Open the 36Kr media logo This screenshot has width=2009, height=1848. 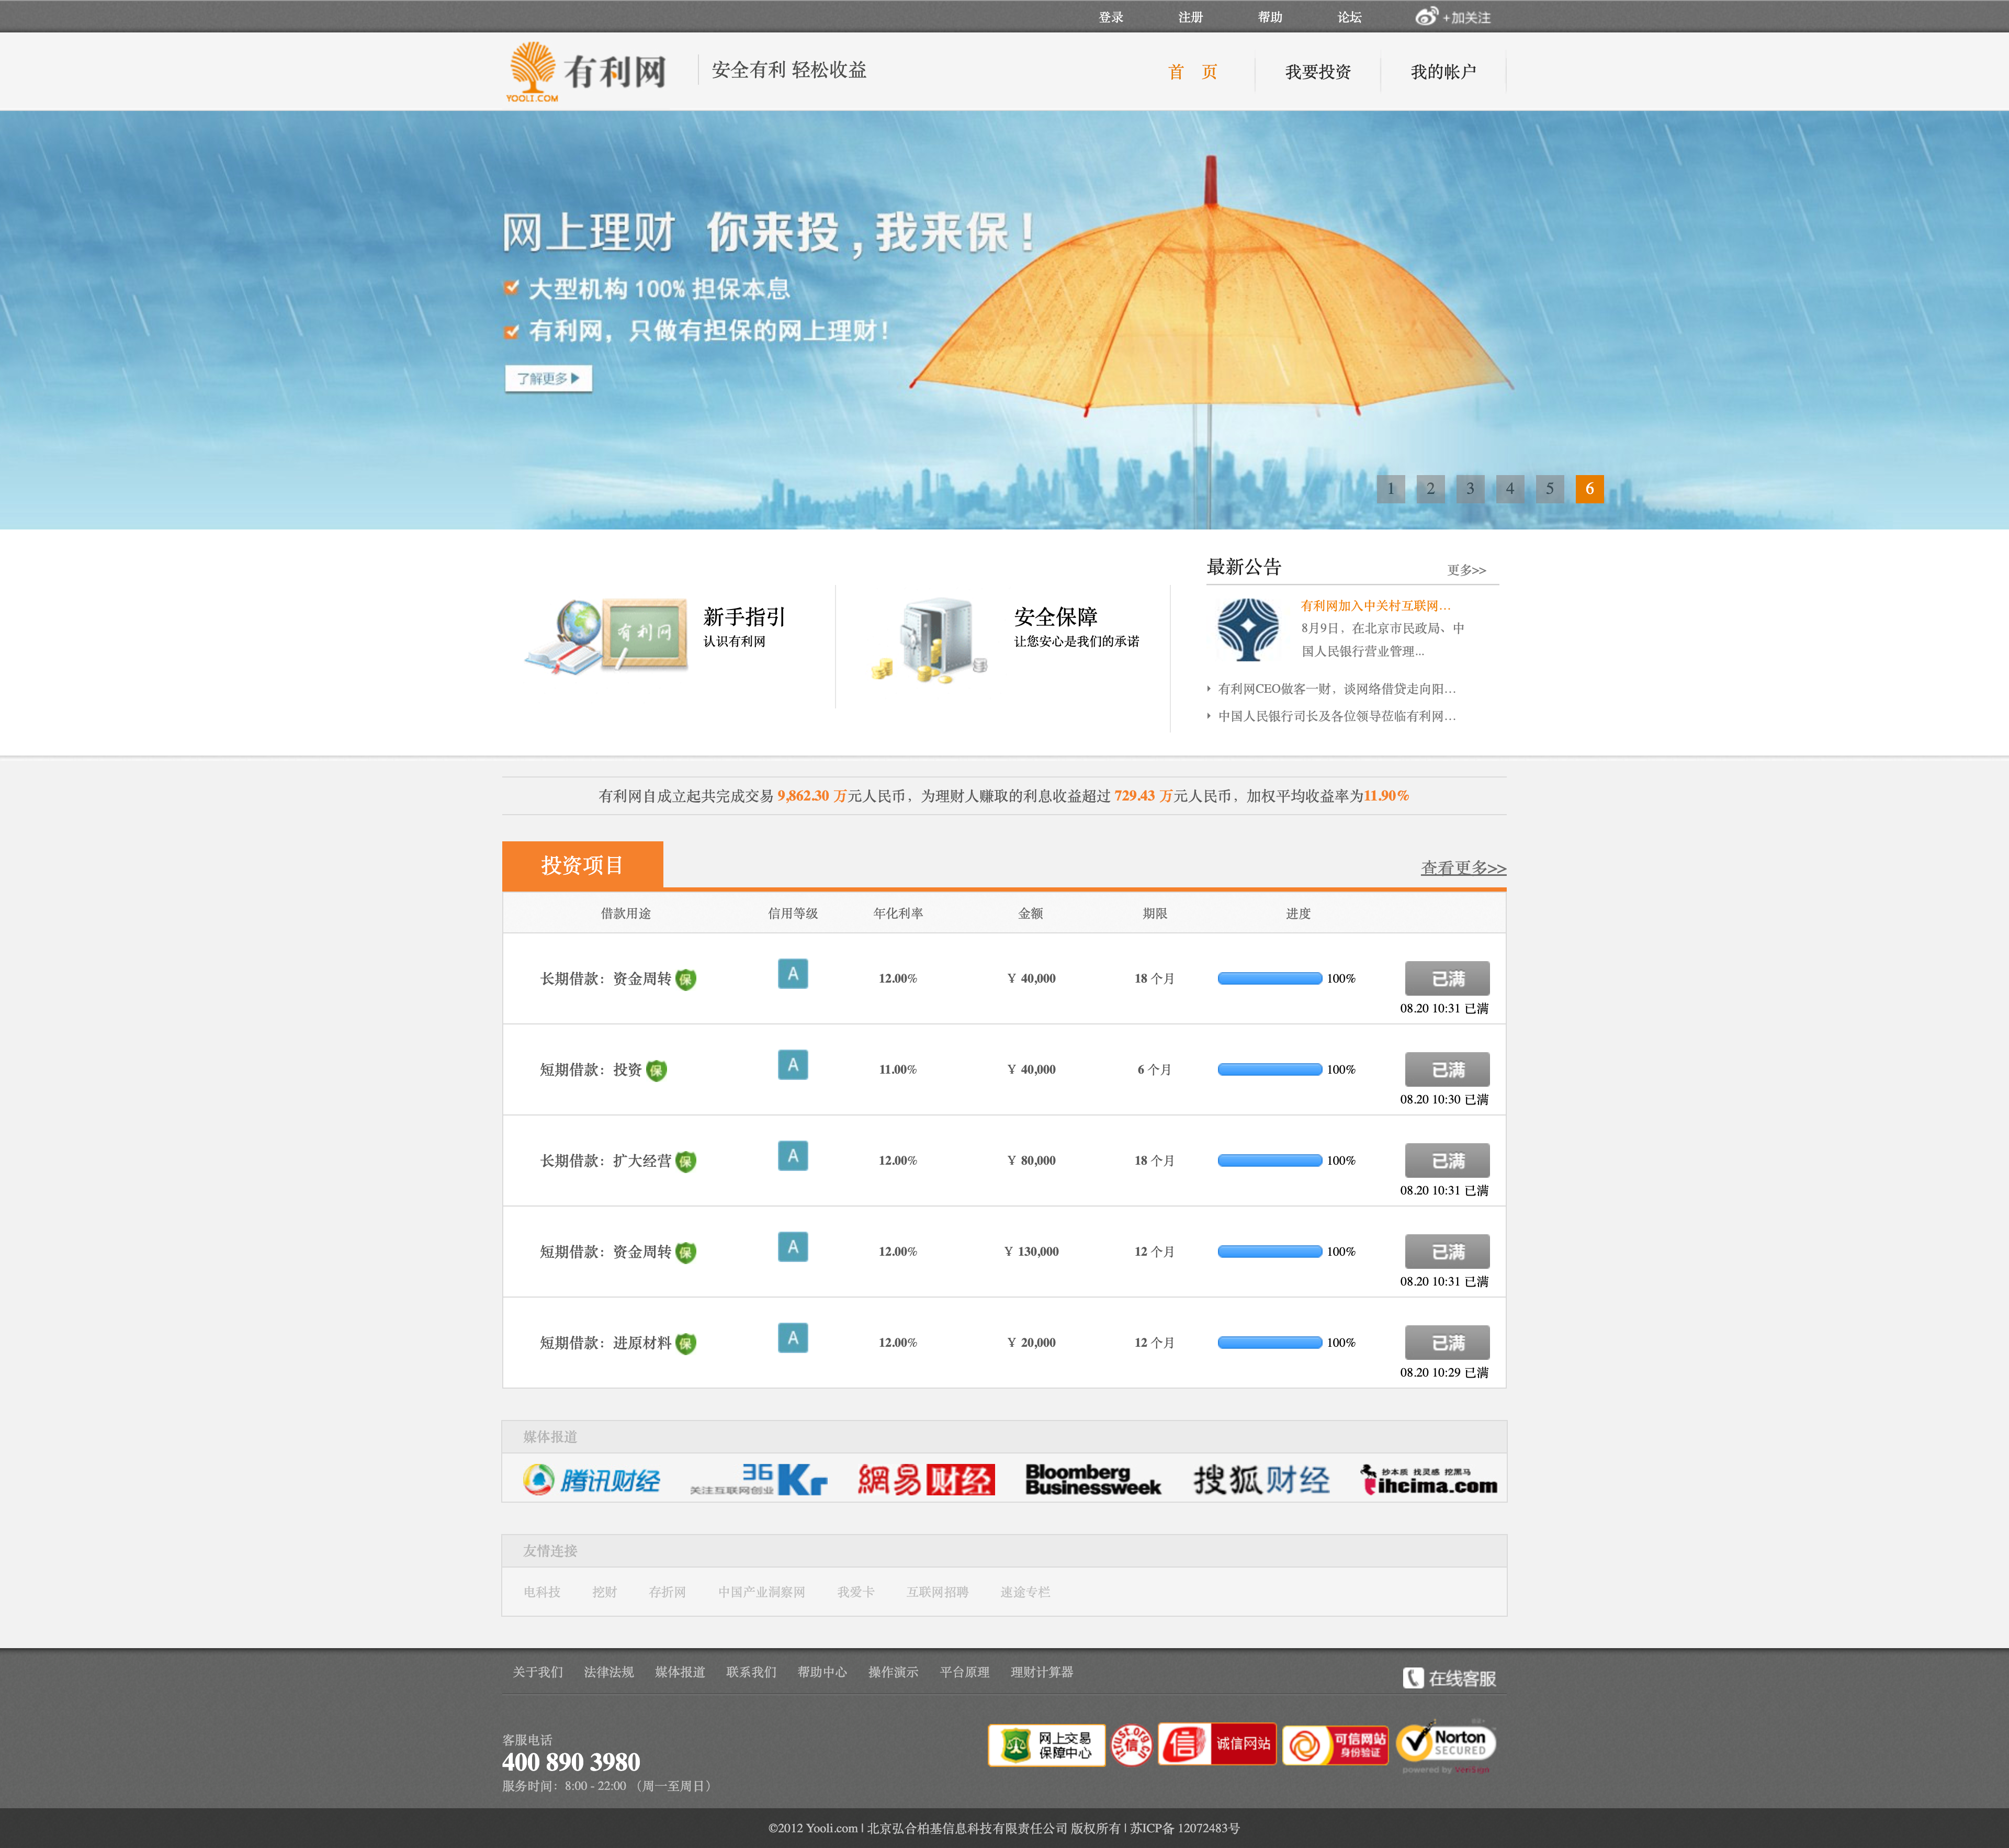[x=759, y=1480]
